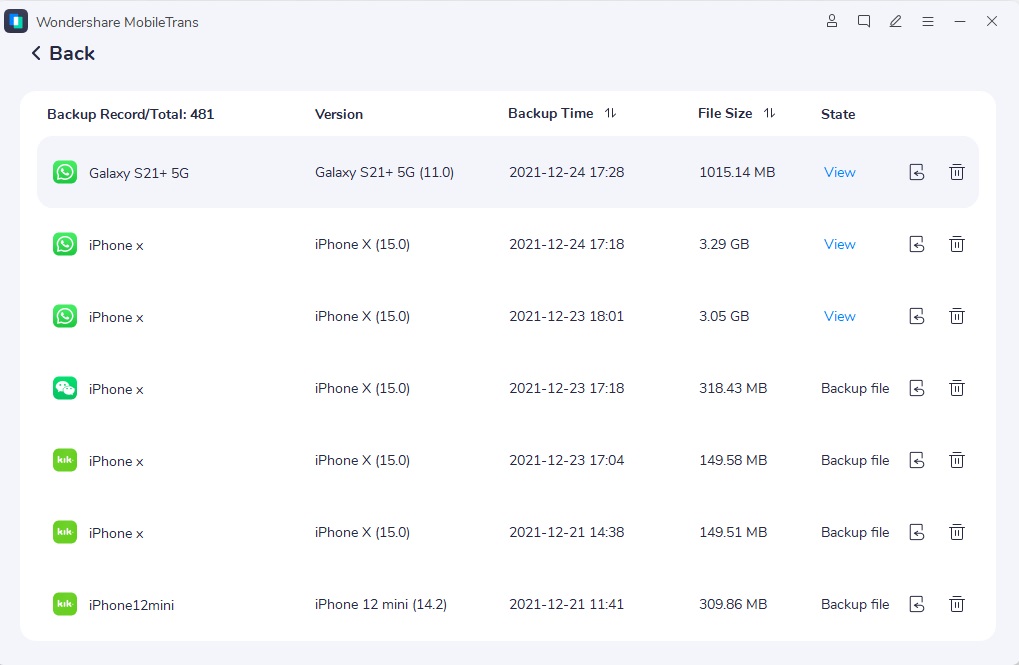Click WhatsApp icon of 3.29 GB backup
This screenshot has width=1019, height=665.
pos(65,244)
